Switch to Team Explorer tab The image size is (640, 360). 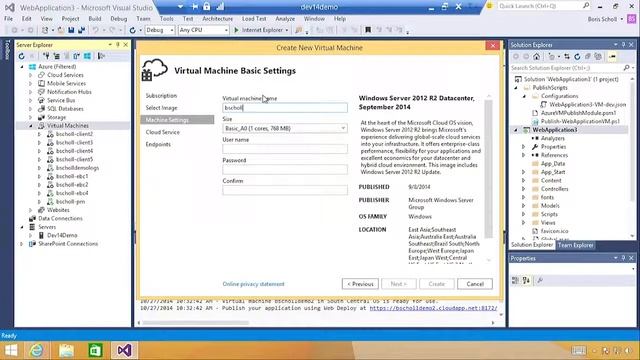(576, 245)
